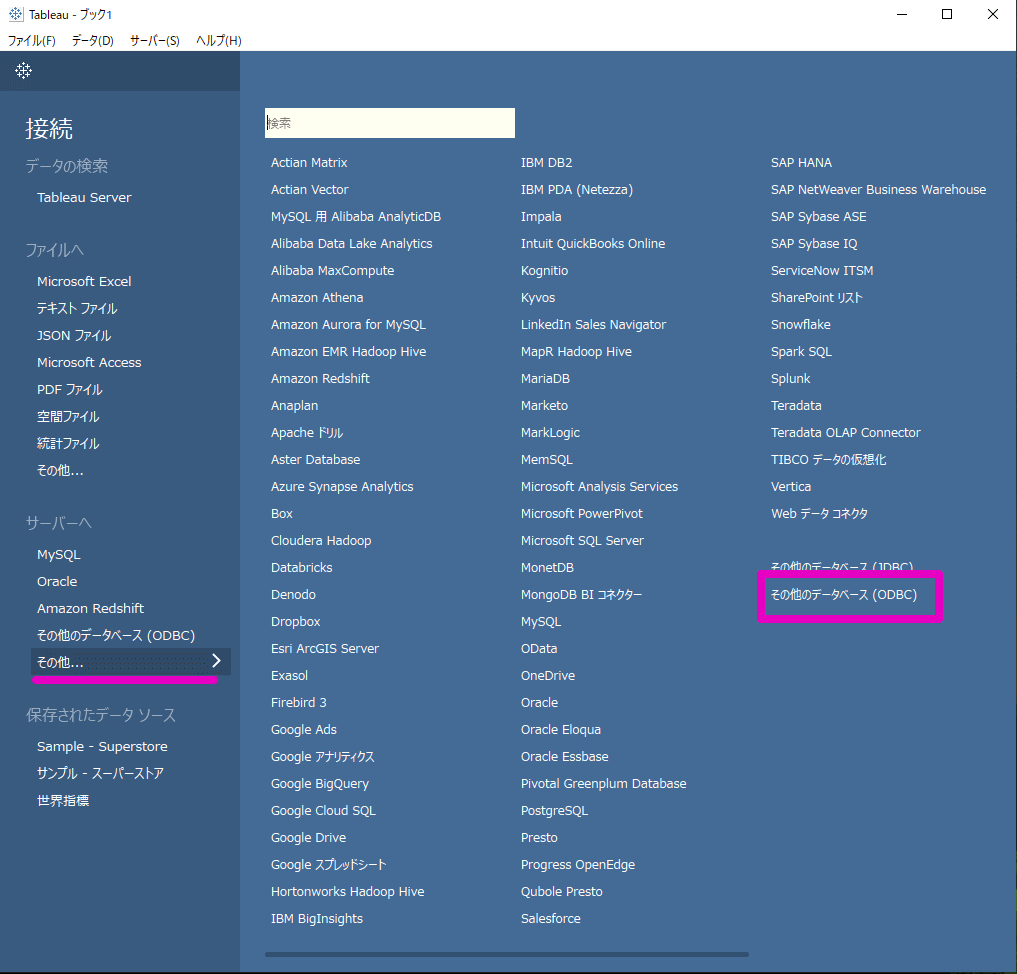Choose the Anaplan connector
Image resolution: width=1017 pixels, height=974 pixels.
point(294,406)
